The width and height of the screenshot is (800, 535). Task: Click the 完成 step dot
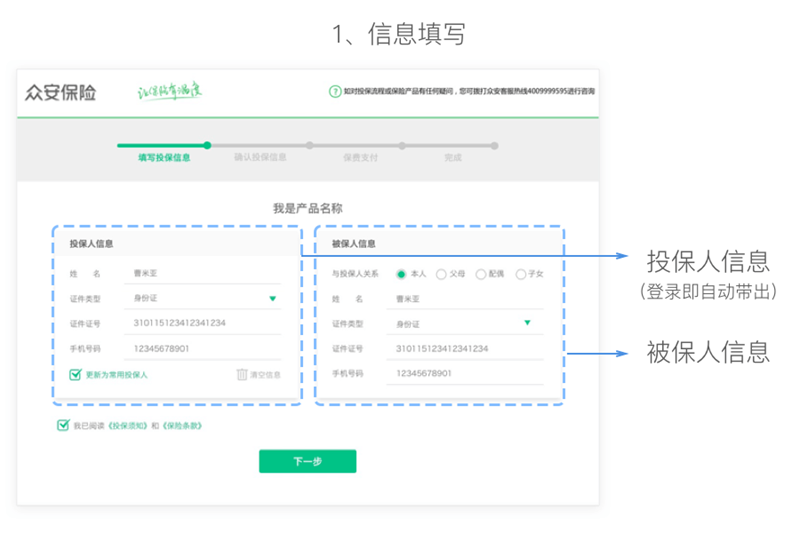click(494, 146)
